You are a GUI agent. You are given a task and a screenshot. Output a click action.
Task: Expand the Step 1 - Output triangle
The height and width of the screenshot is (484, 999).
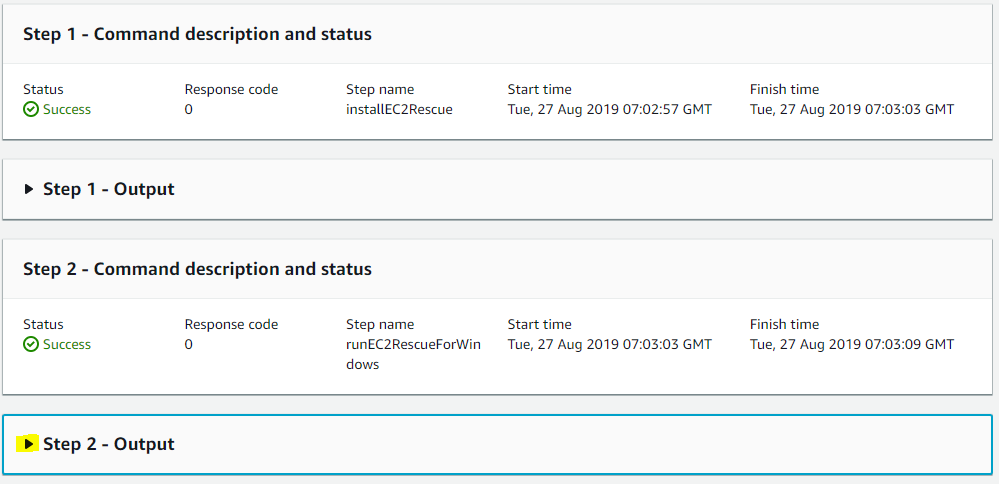point(28,189)
